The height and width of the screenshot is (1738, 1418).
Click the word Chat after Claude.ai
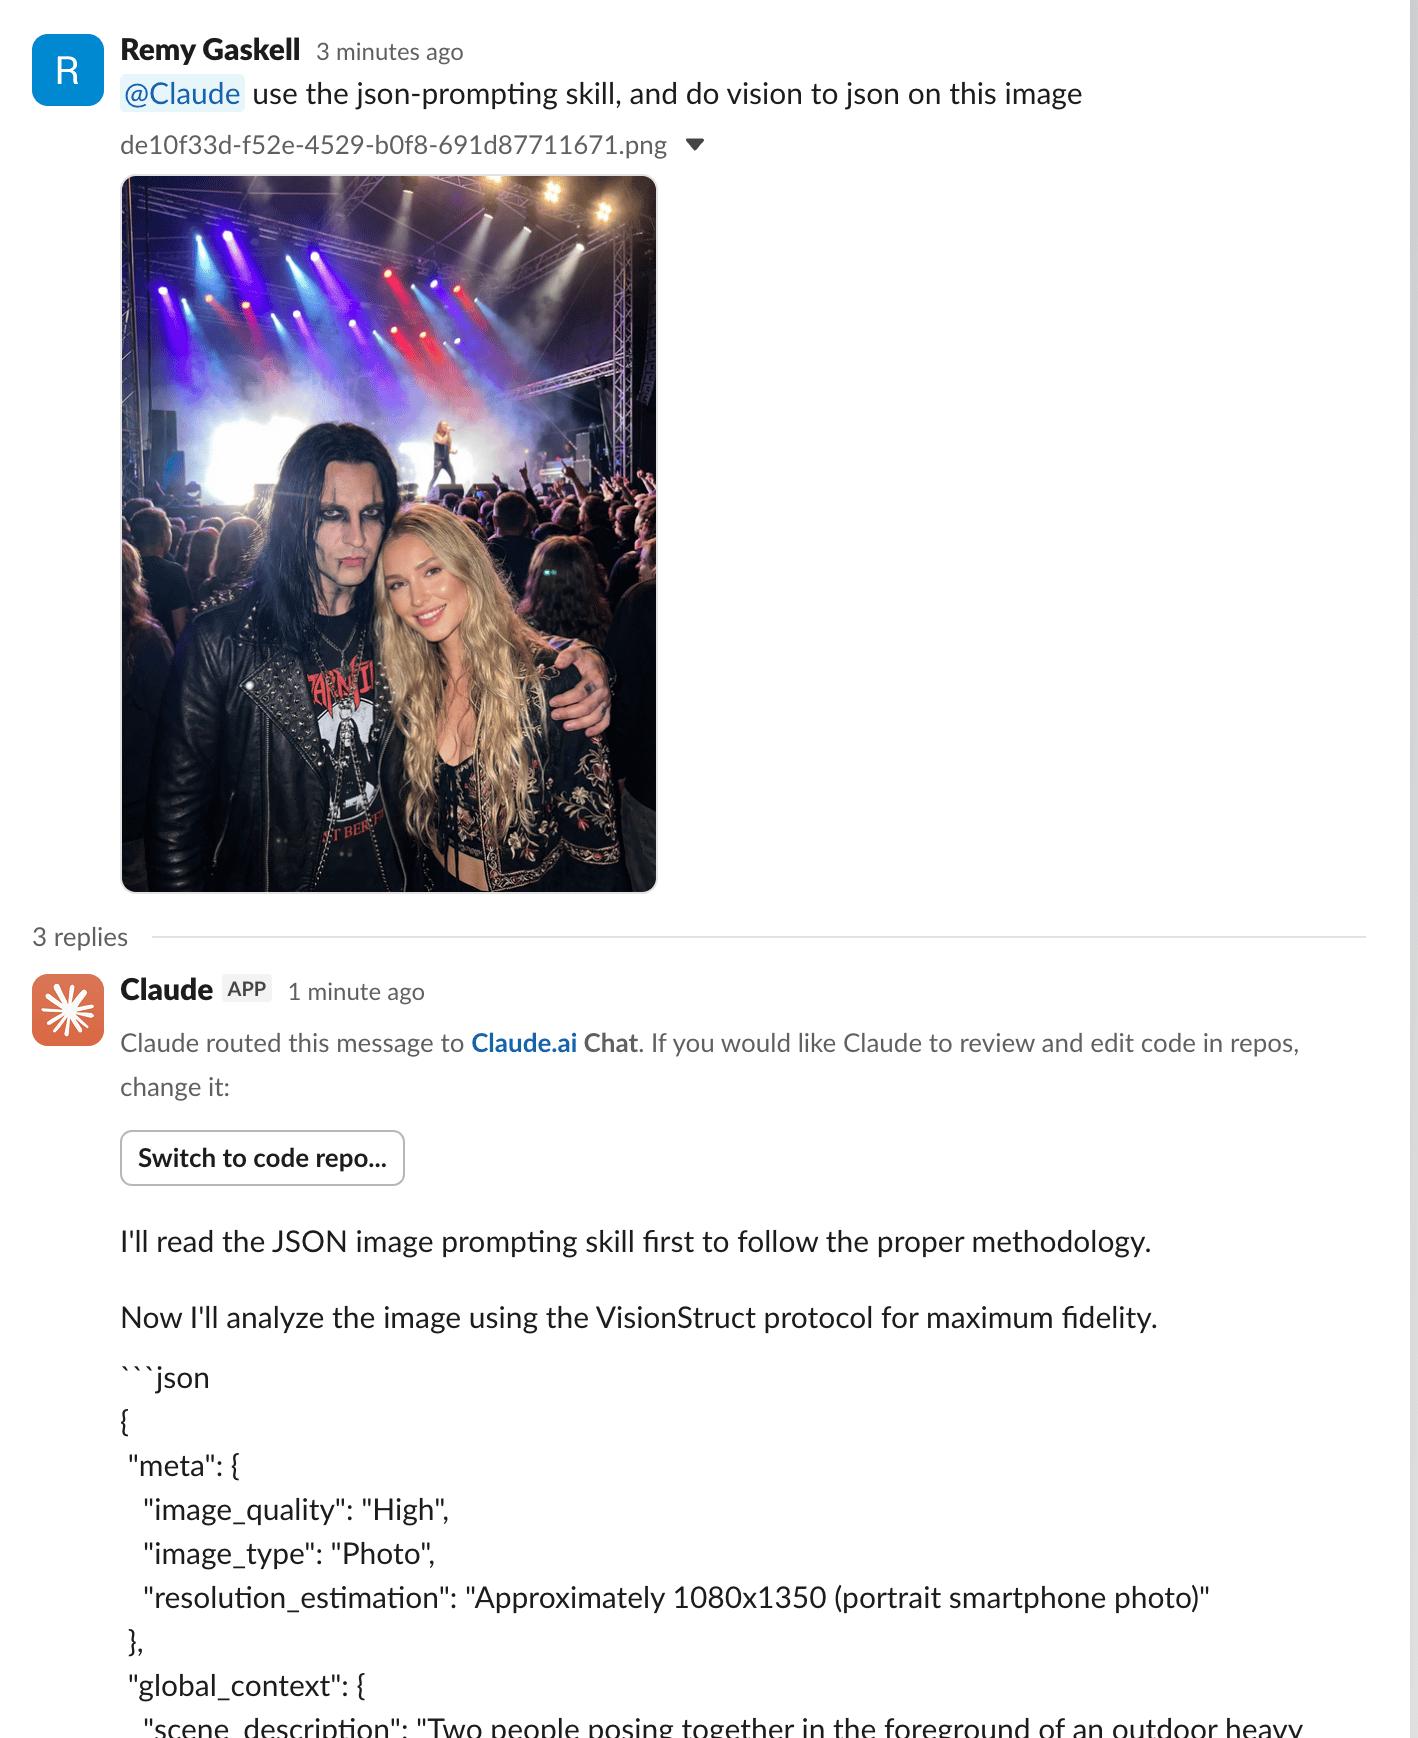coord(611,1043)
